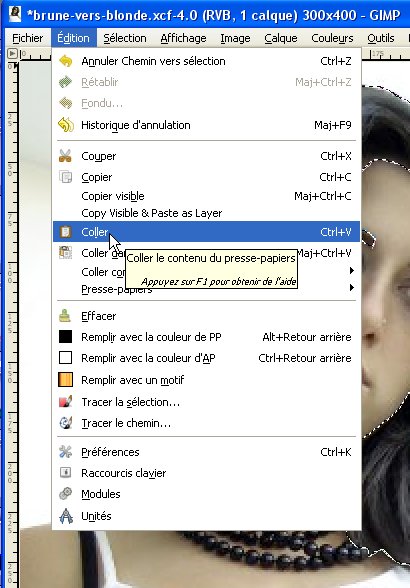The height and width of the screenshot is (588, 410).
Task: Click the undo history icon beside Historique d'annulation
Action: (66, 125)
